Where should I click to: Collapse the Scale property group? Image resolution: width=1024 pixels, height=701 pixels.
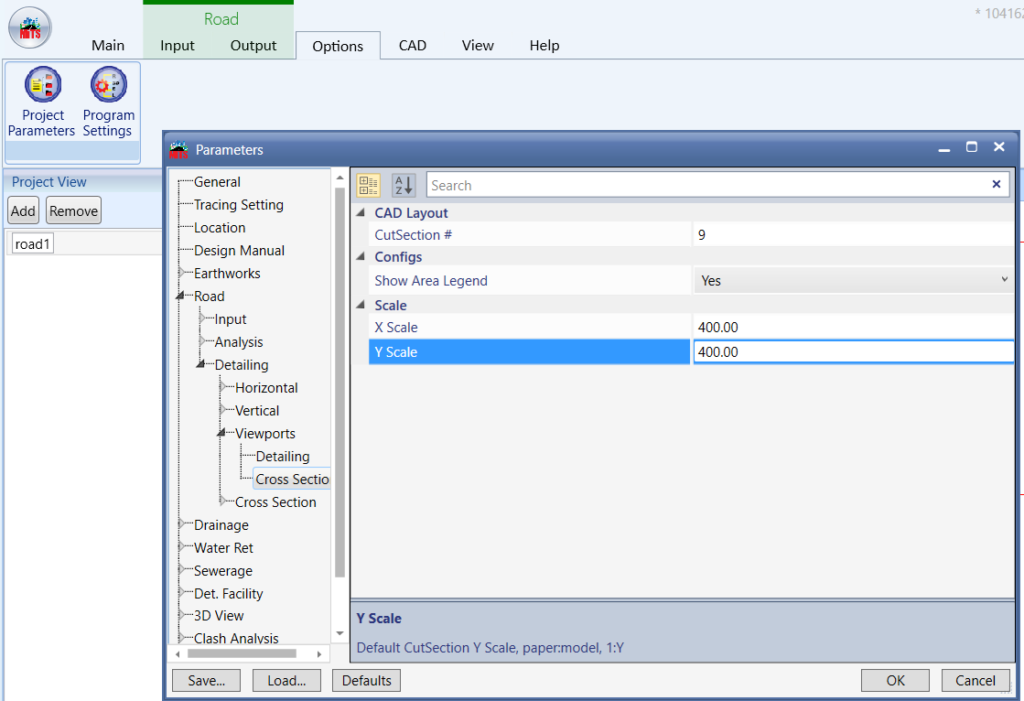(x=360, y=305)
